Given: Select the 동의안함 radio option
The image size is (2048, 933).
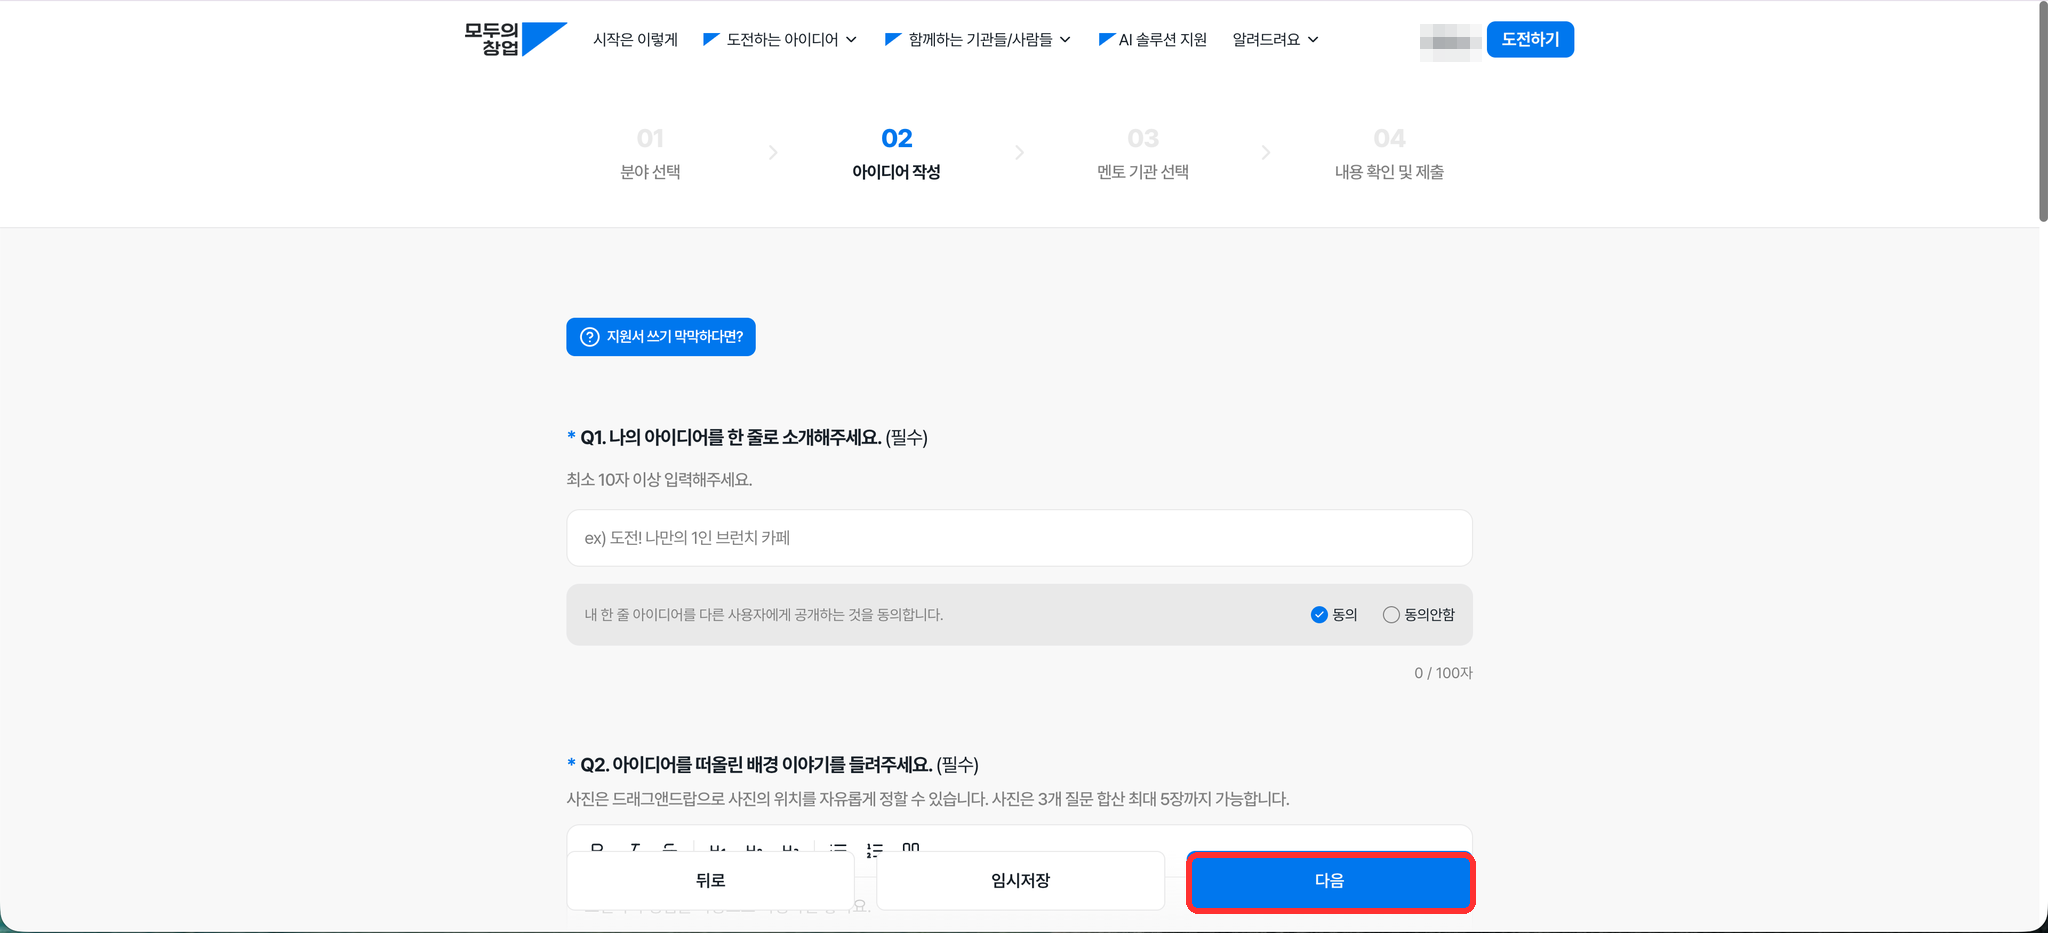Looking at the screenshot, I should tap(1419, 615).
